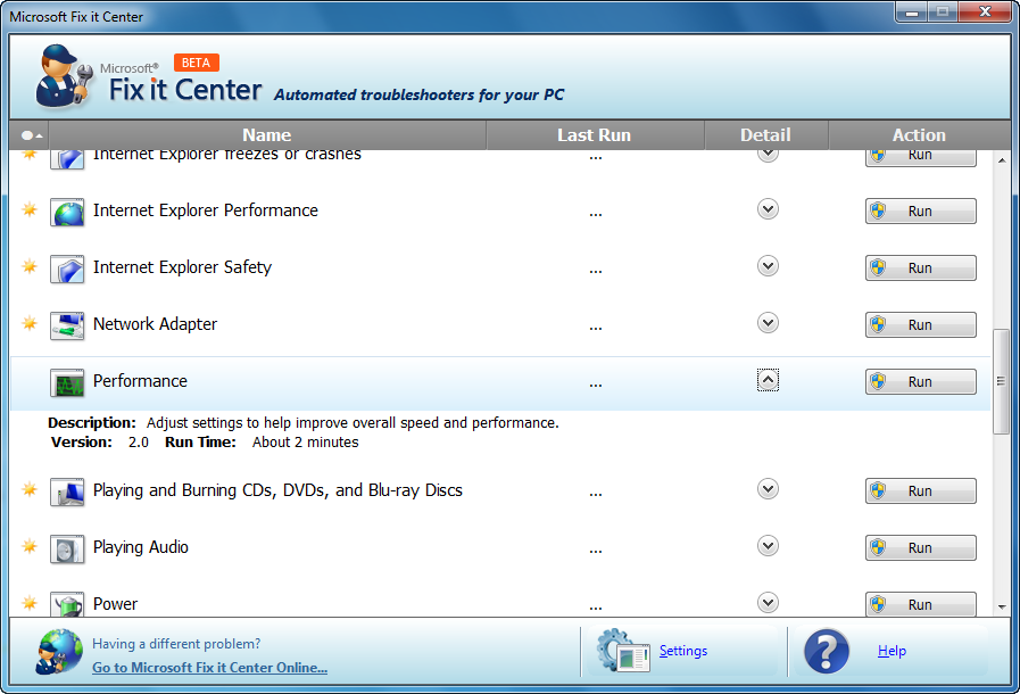Click the 'About 2 minutes' run time text
Image resolution: width=1020 pixels, height=694 pixels.
pyautogui.click(x=305, y=442)
